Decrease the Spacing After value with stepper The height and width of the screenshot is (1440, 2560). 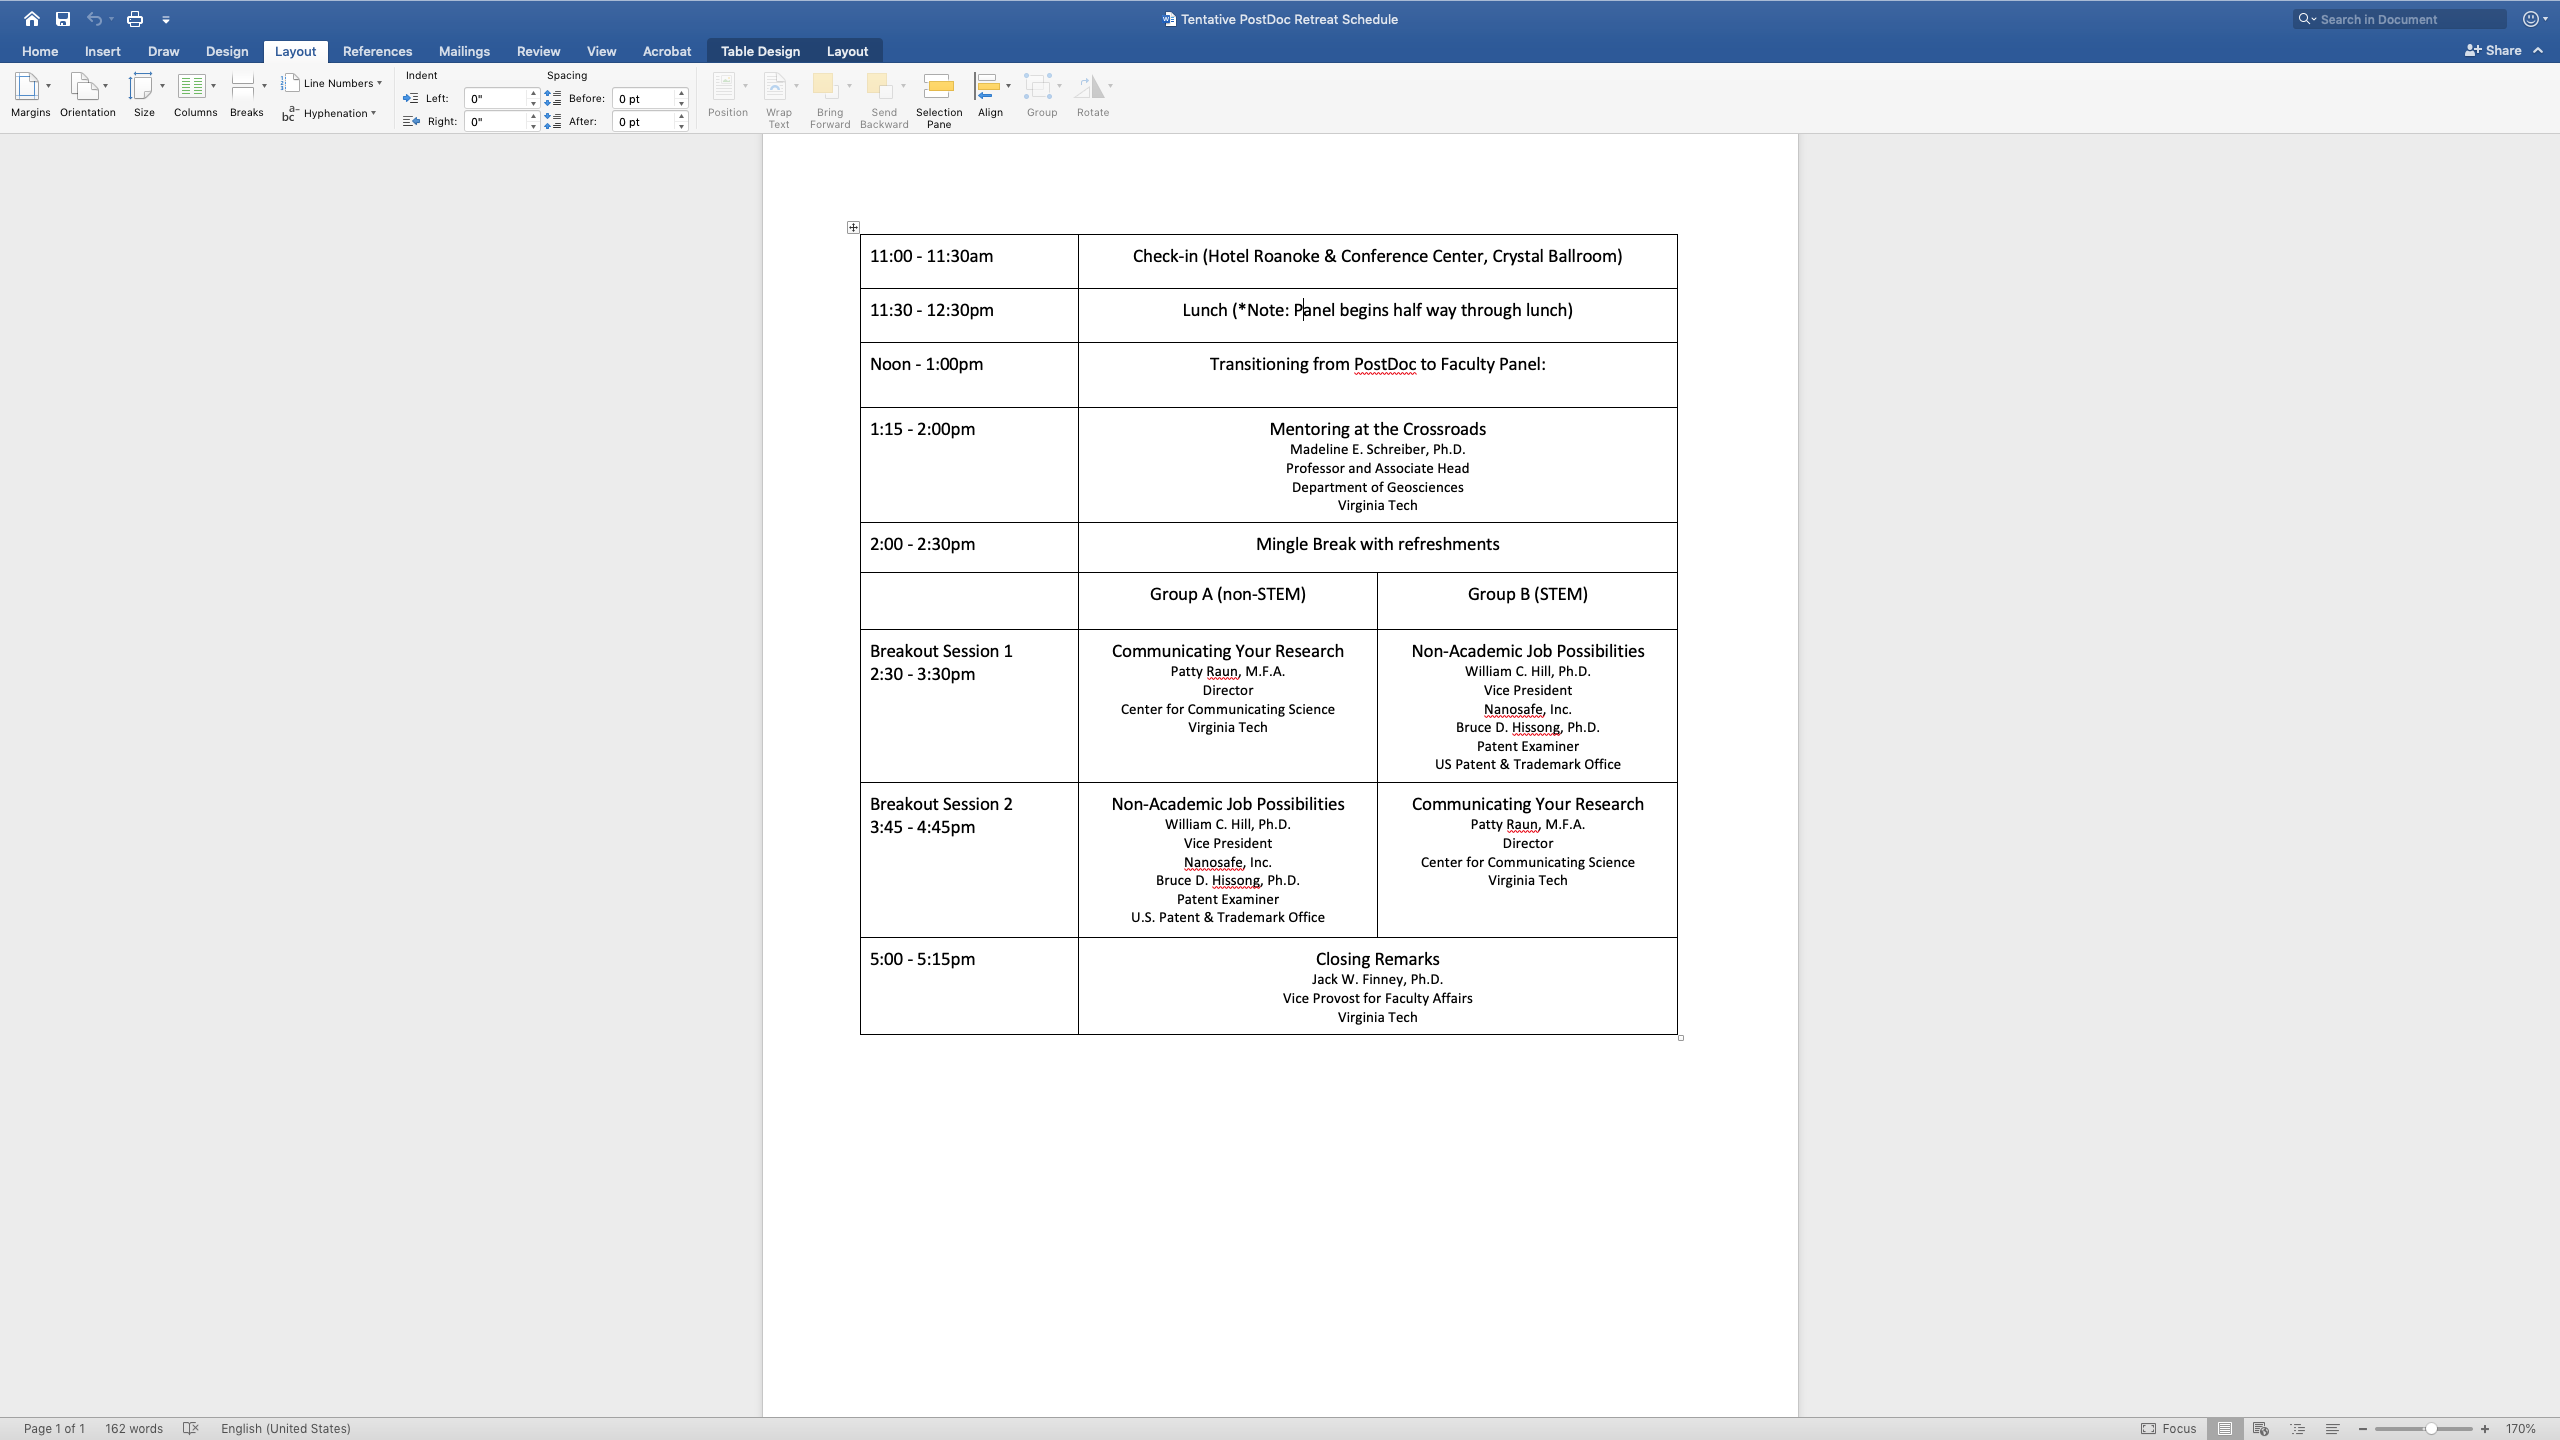(682, 126)
